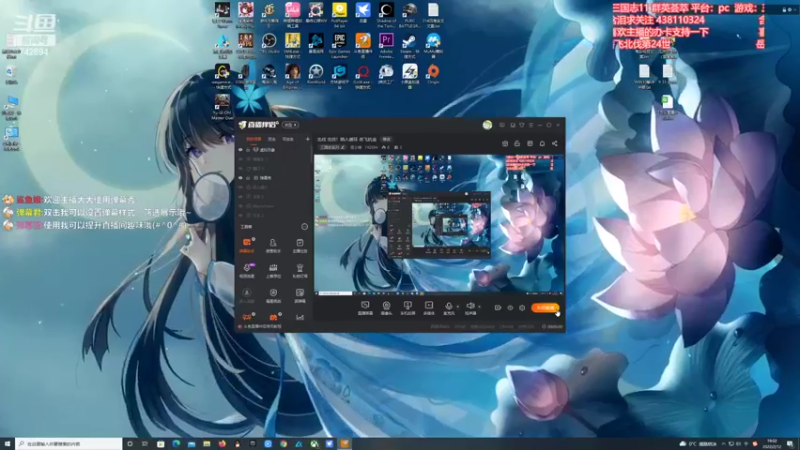
Task: Toggle visibility eye of the second source row
Action: coord(240,159)
